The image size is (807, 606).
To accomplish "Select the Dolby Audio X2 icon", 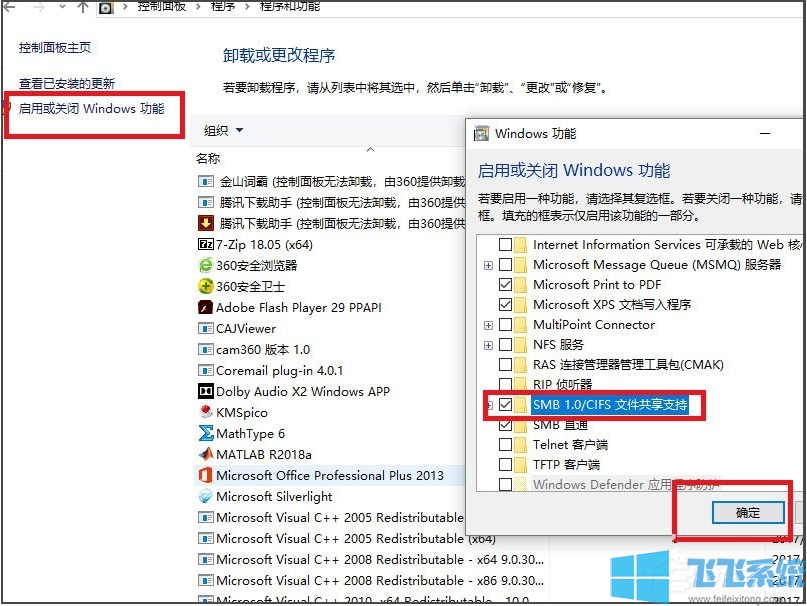I will 208,391.
